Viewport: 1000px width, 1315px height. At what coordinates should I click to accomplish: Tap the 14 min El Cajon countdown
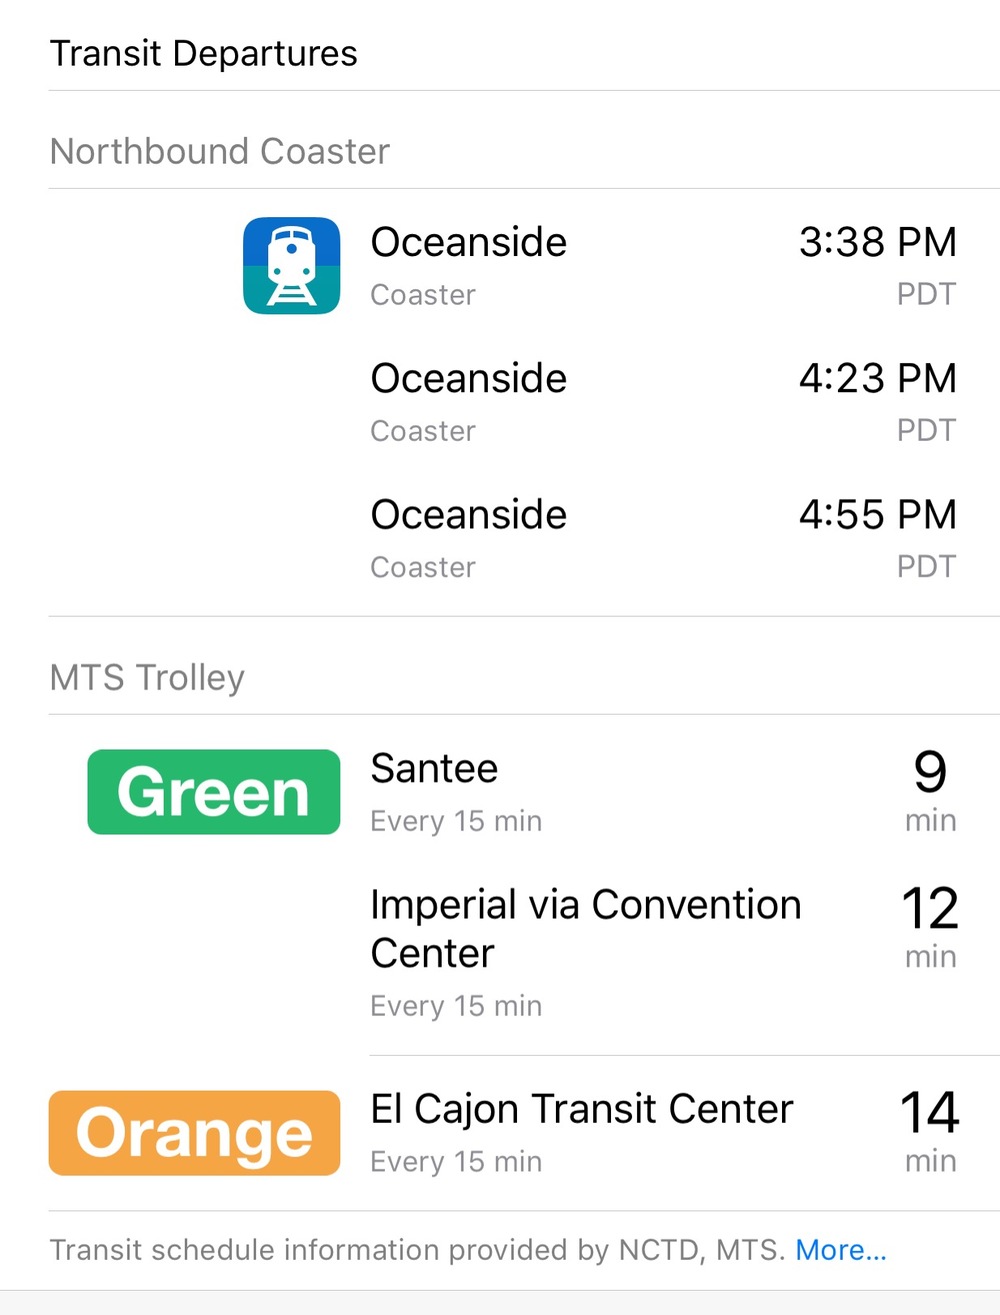tap(930, 1131)
